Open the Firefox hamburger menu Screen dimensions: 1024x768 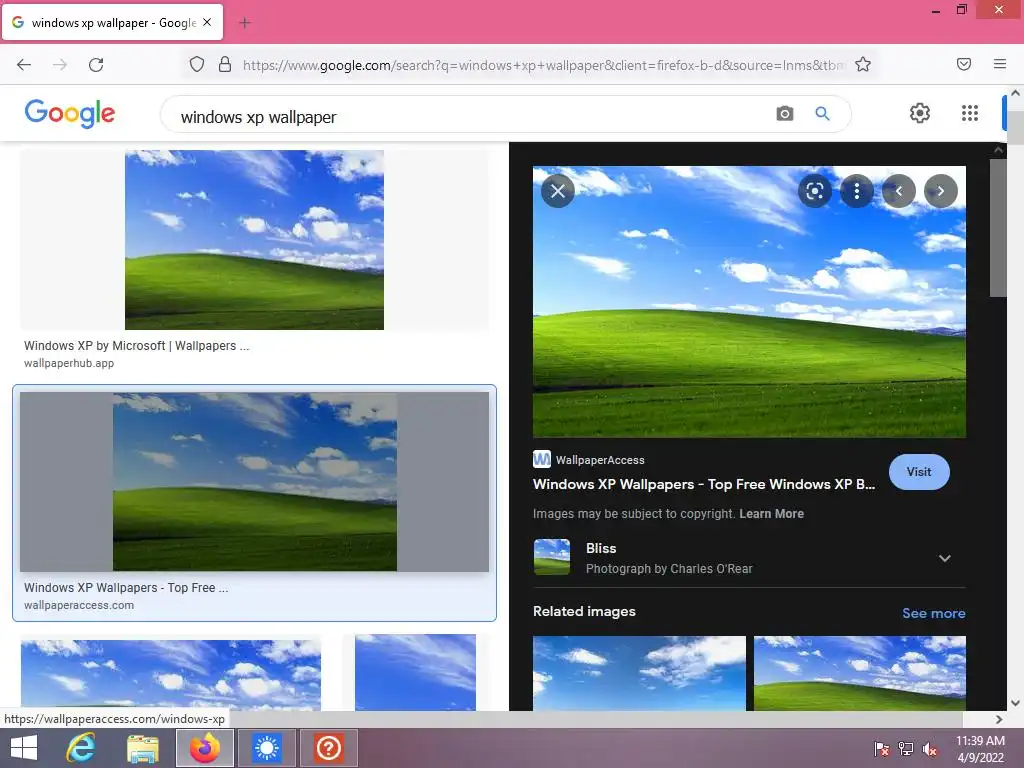[1000, 64]
